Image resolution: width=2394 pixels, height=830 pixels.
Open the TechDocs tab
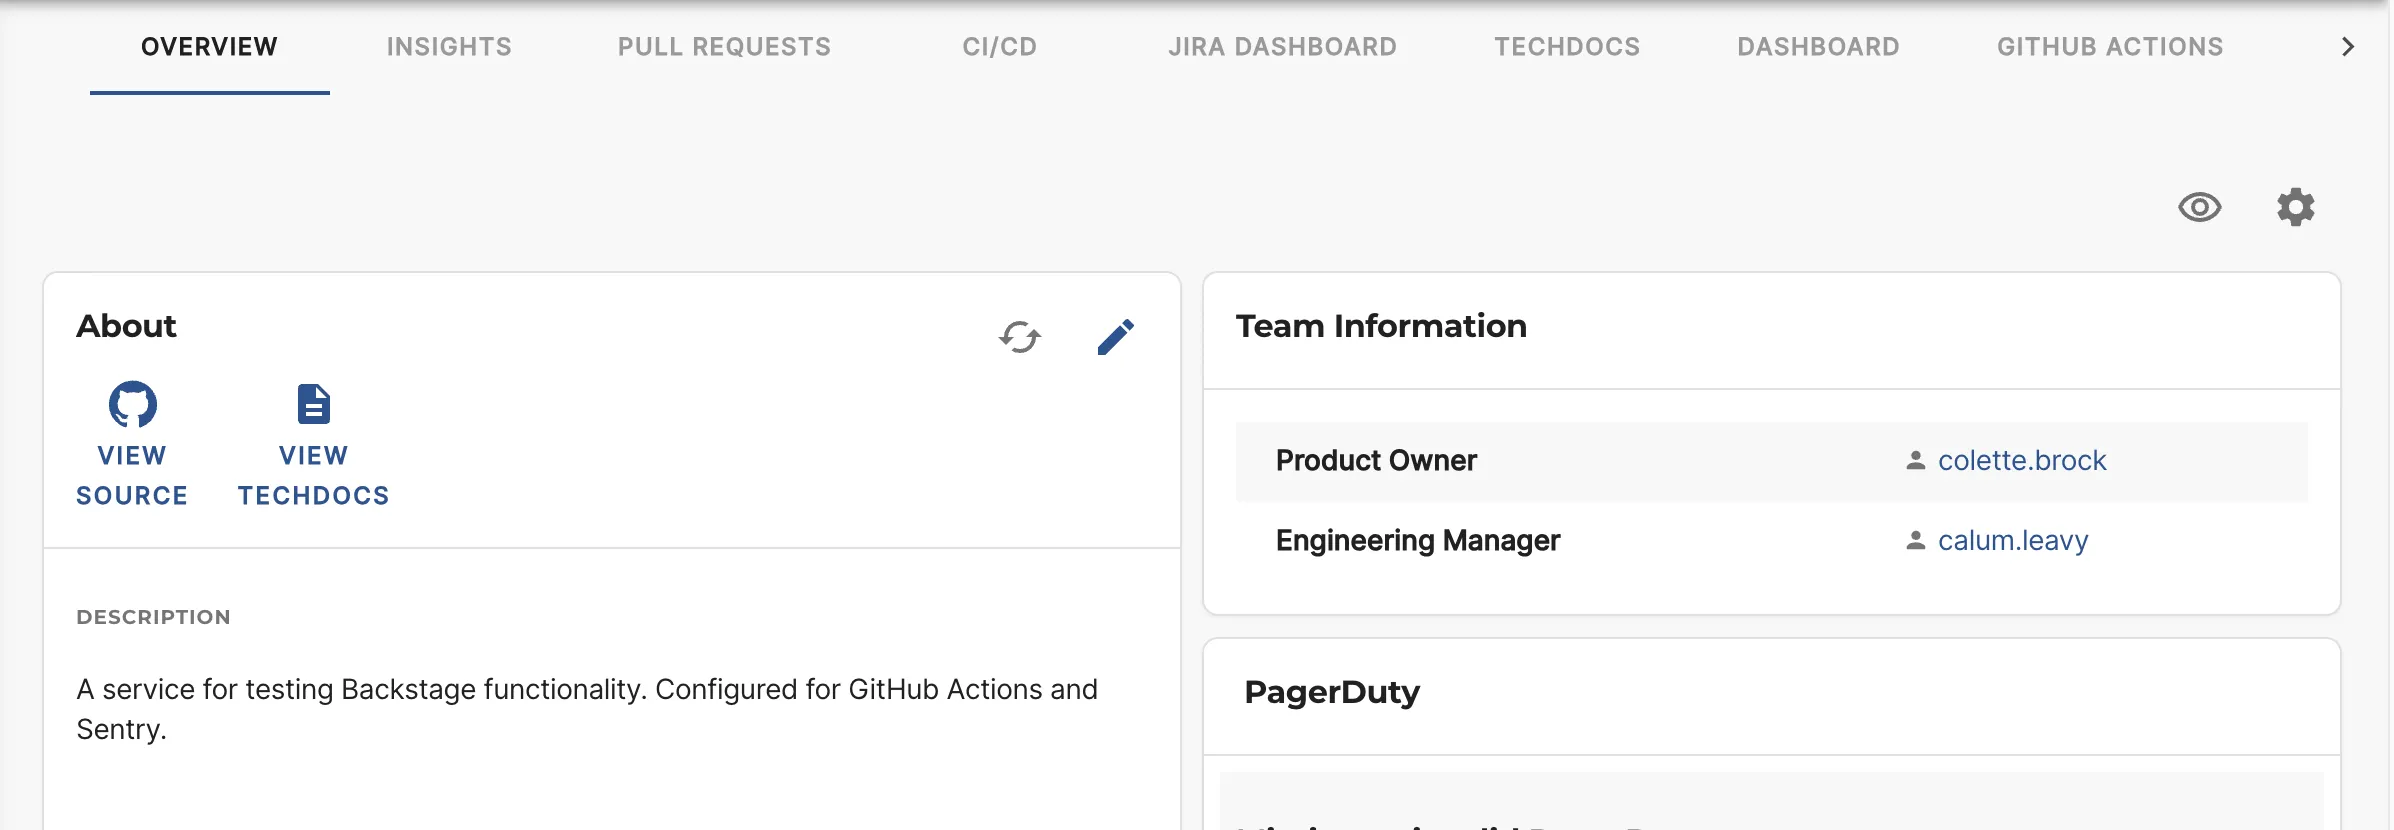pos(1567,47)
